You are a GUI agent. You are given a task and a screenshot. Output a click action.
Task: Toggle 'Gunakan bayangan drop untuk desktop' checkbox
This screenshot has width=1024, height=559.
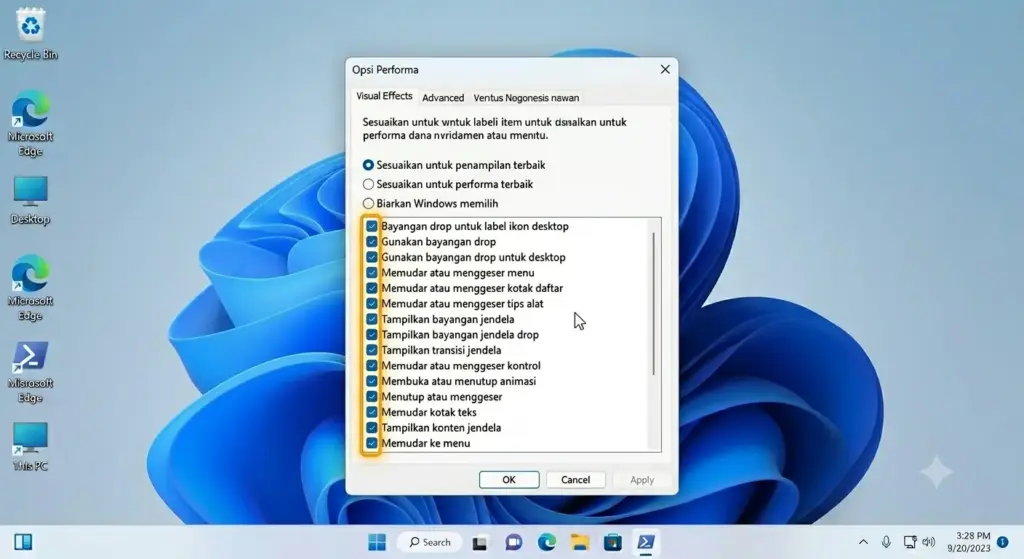pos(372,257)
